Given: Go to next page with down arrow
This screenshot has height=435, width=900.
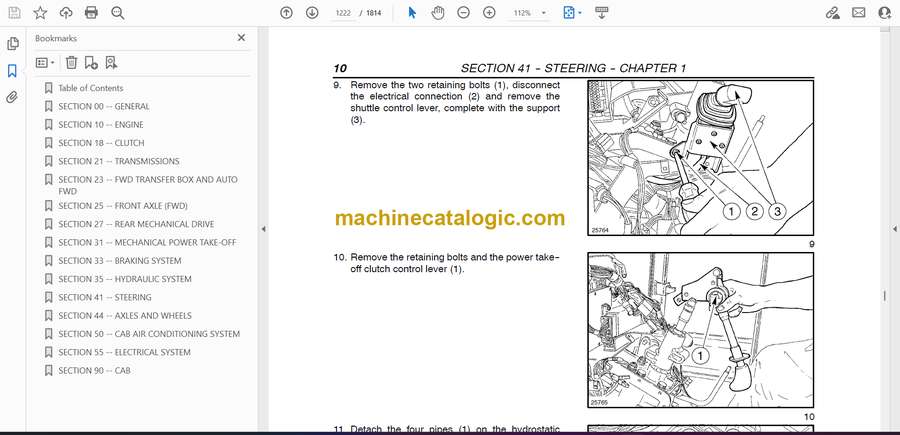Looking at the screenshot, I should (x=312, y=13).
